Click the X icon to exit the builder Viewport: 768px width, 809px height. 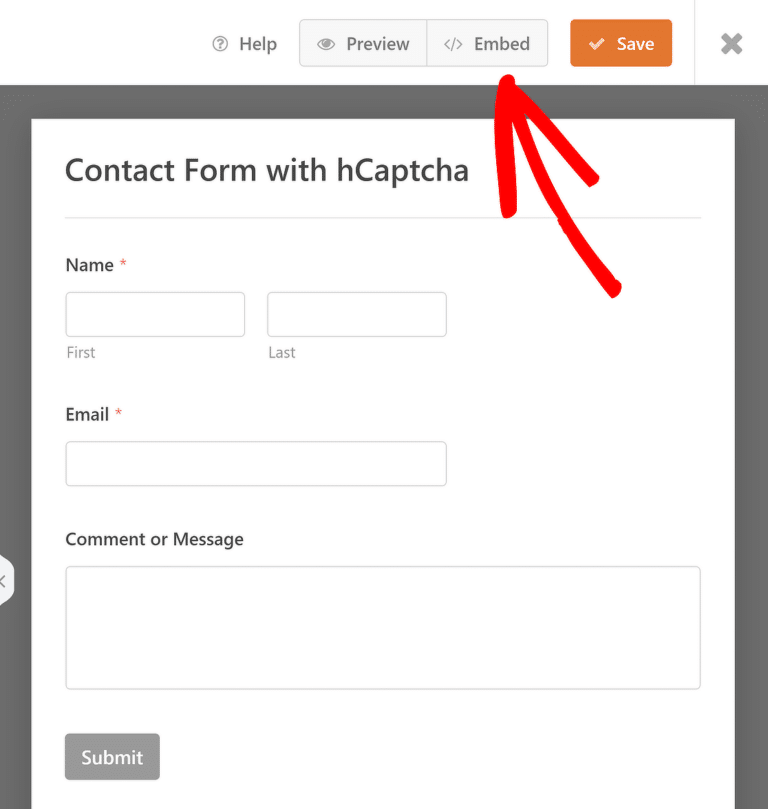pyautogui.click(x=731, y=43)
